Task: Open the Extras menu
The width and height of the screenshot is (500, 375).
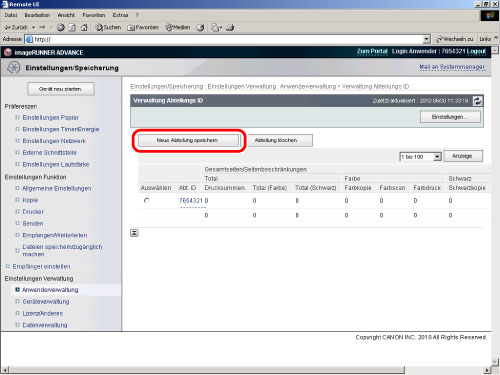Action: click(120, 15)
